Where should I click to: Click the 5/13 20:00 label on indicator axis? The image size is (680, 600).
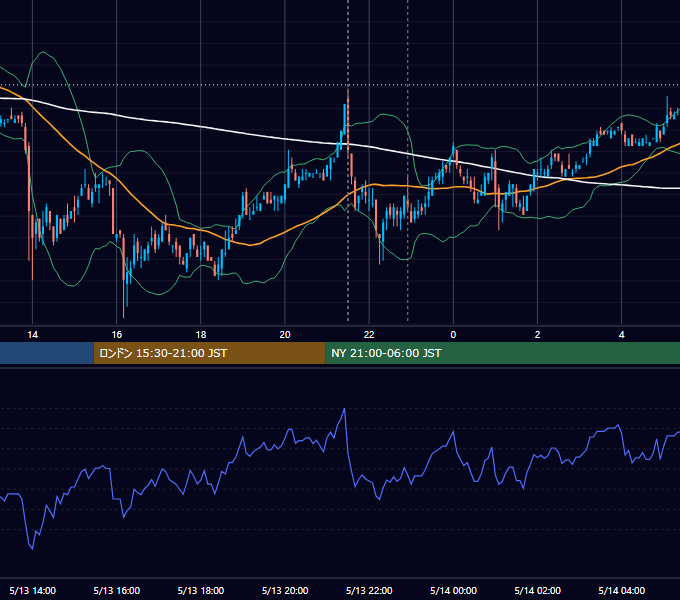coord(285,590)
